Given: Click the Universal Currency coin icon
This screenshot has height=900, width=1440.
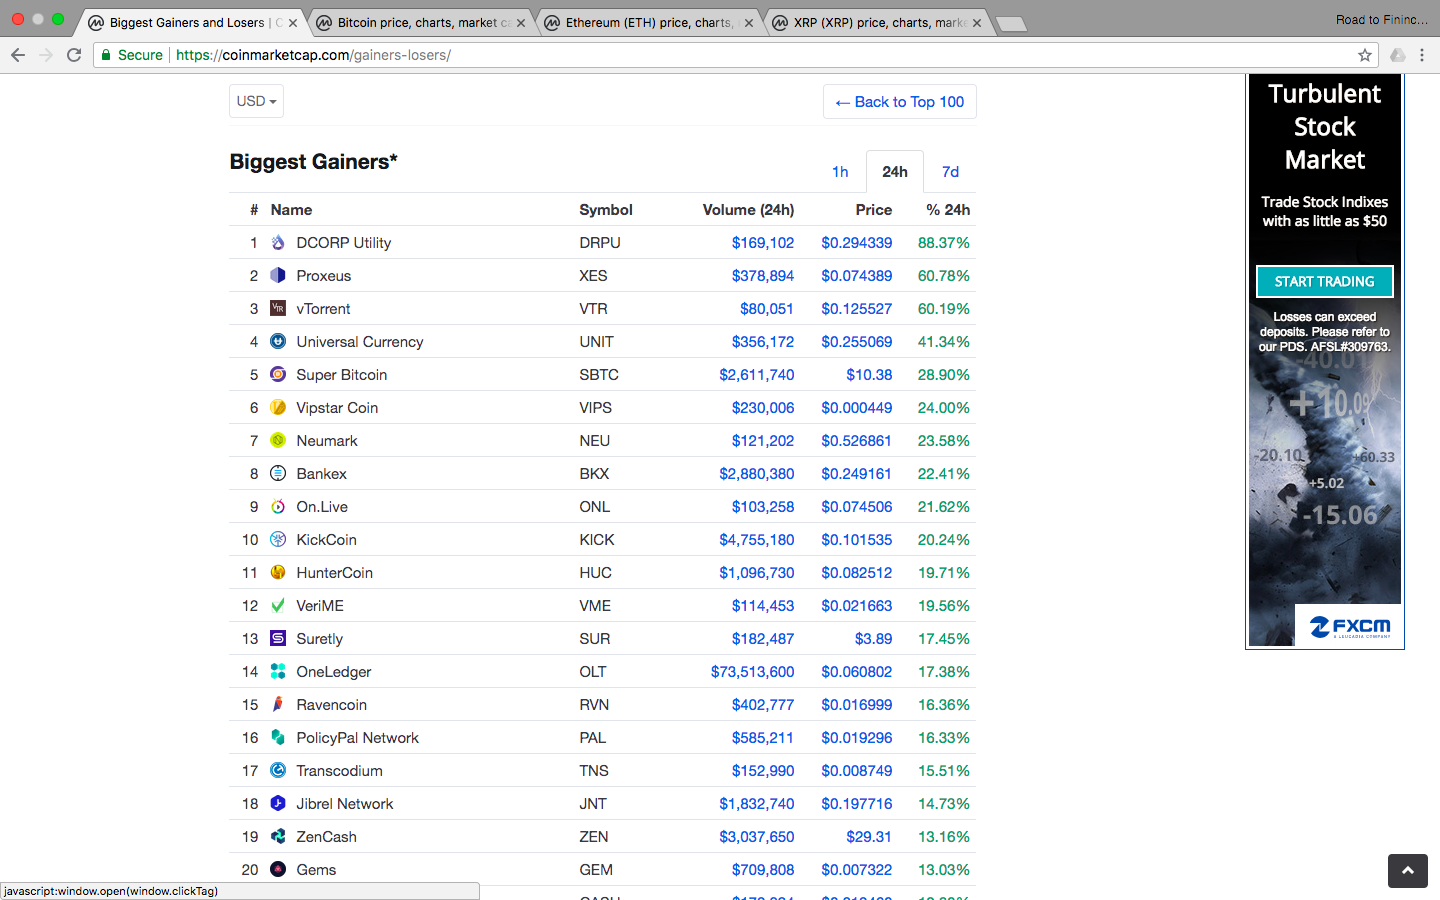Looking at the screenshot, I should pyautogui.click(x=278, y=342).
